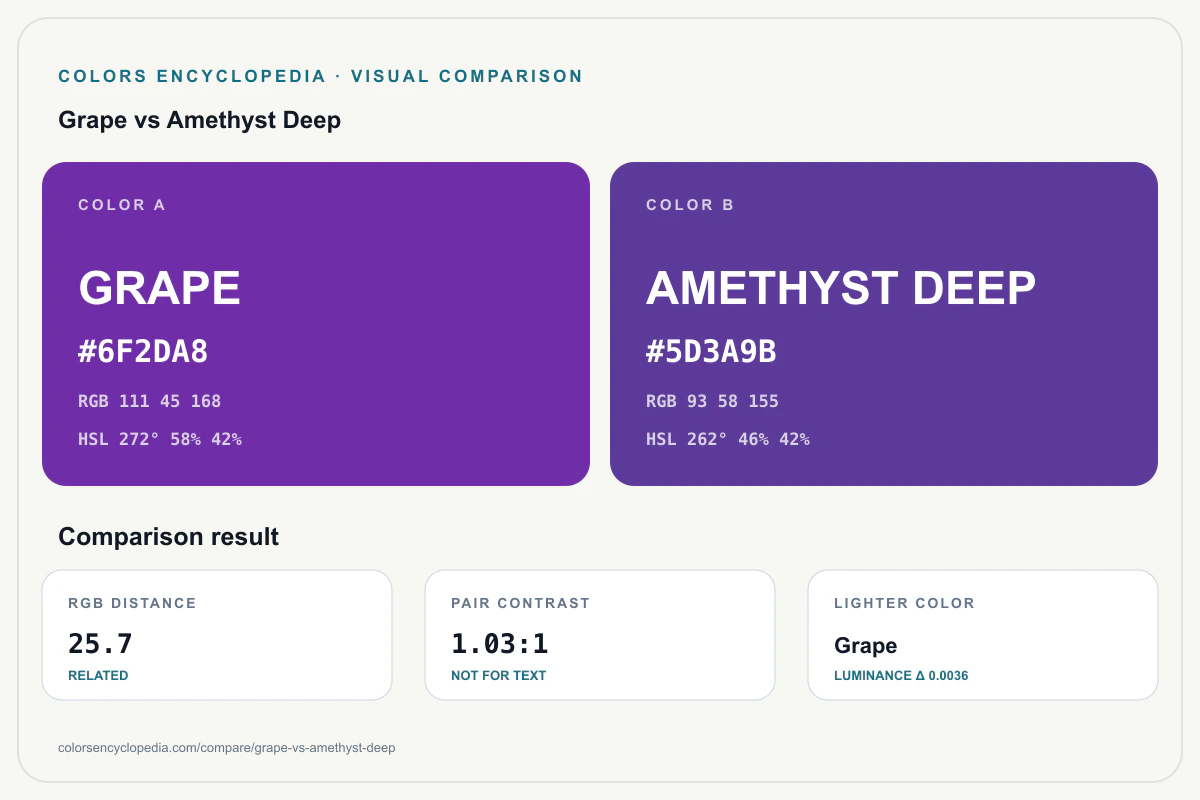The width and height of the screenshot is (1200, 800).
Task: Open the colorsencyclopedia.com compare URL
Action: tap(228, 748)
